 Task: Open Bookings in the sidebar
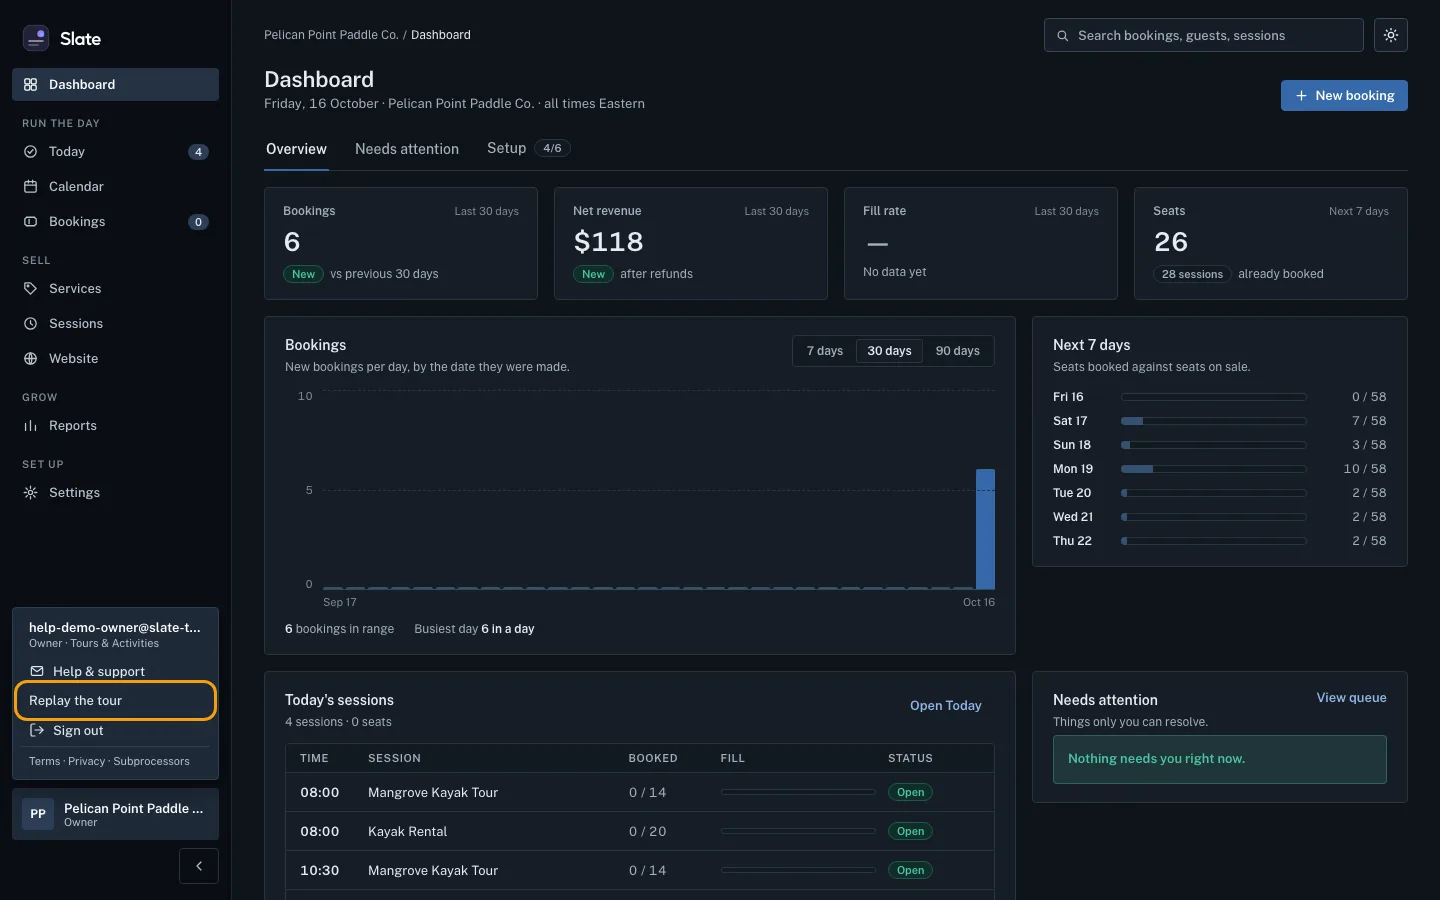115,222
